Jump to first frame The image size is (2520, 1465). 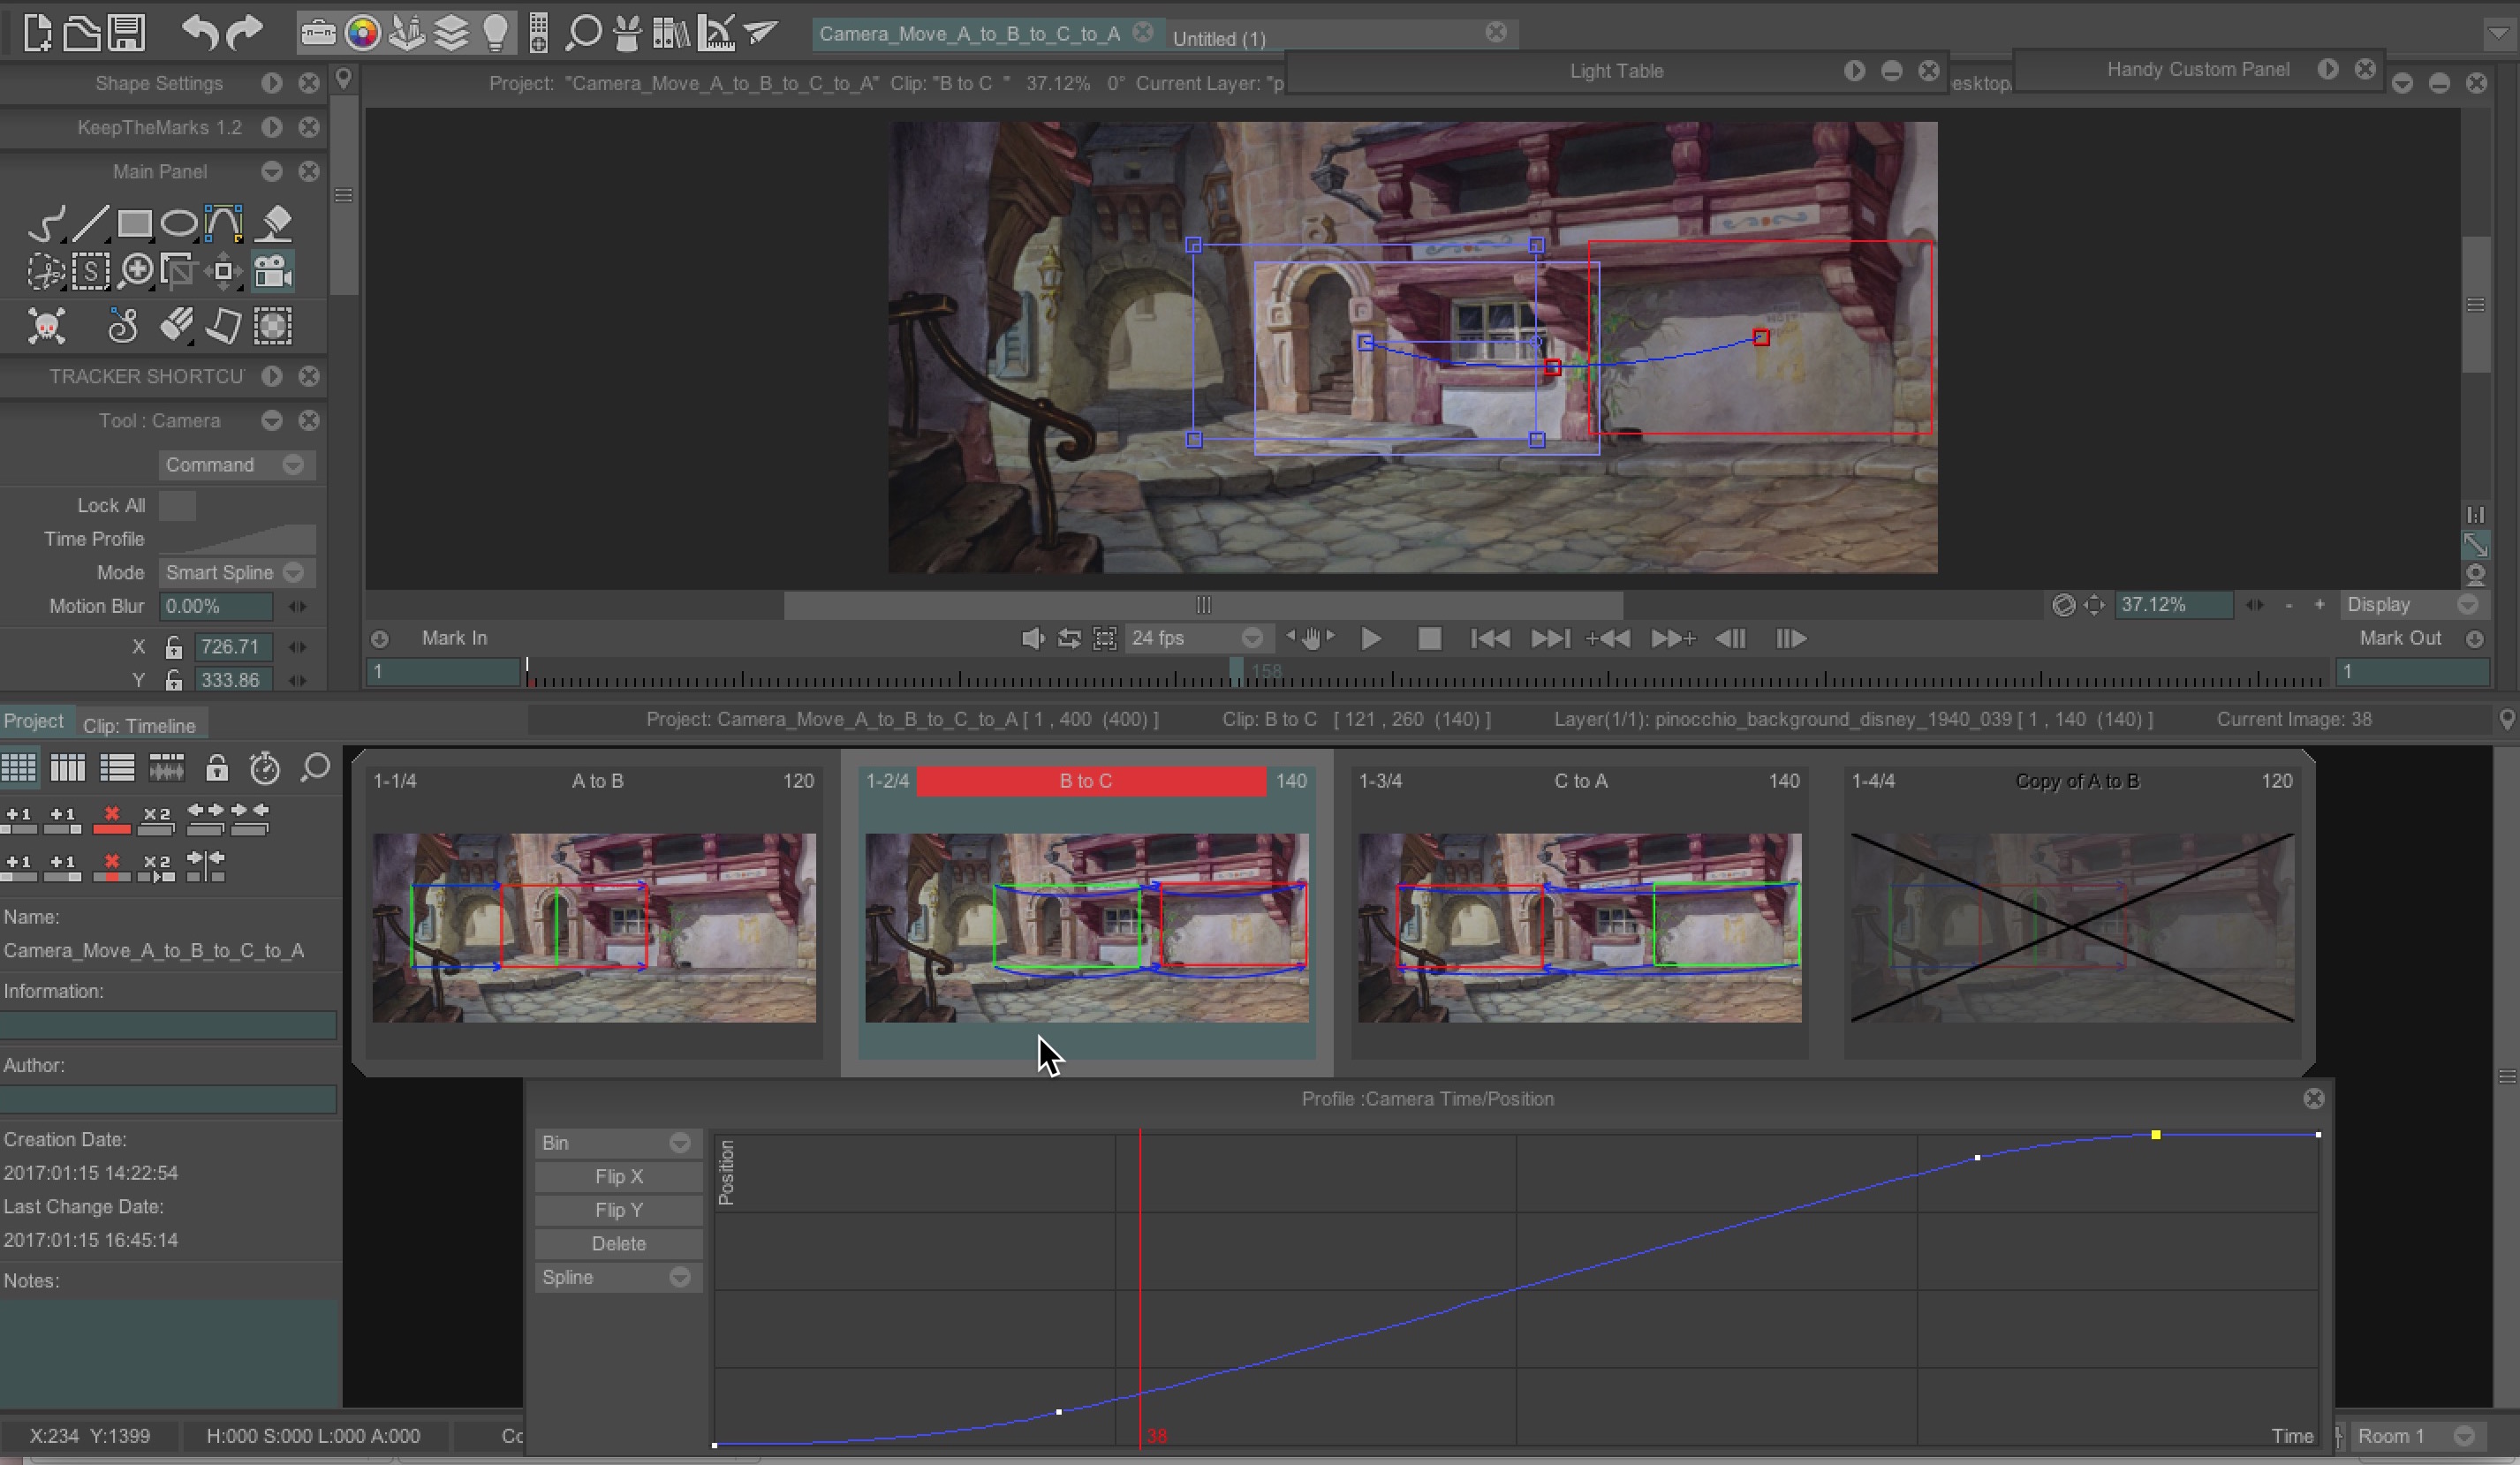point(1490,638)
